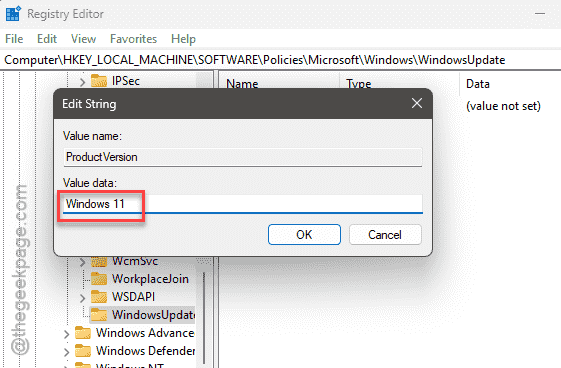Screen dimensions: 561x368
Task: Select the WSDAPI key
Action: coord(133,297)
